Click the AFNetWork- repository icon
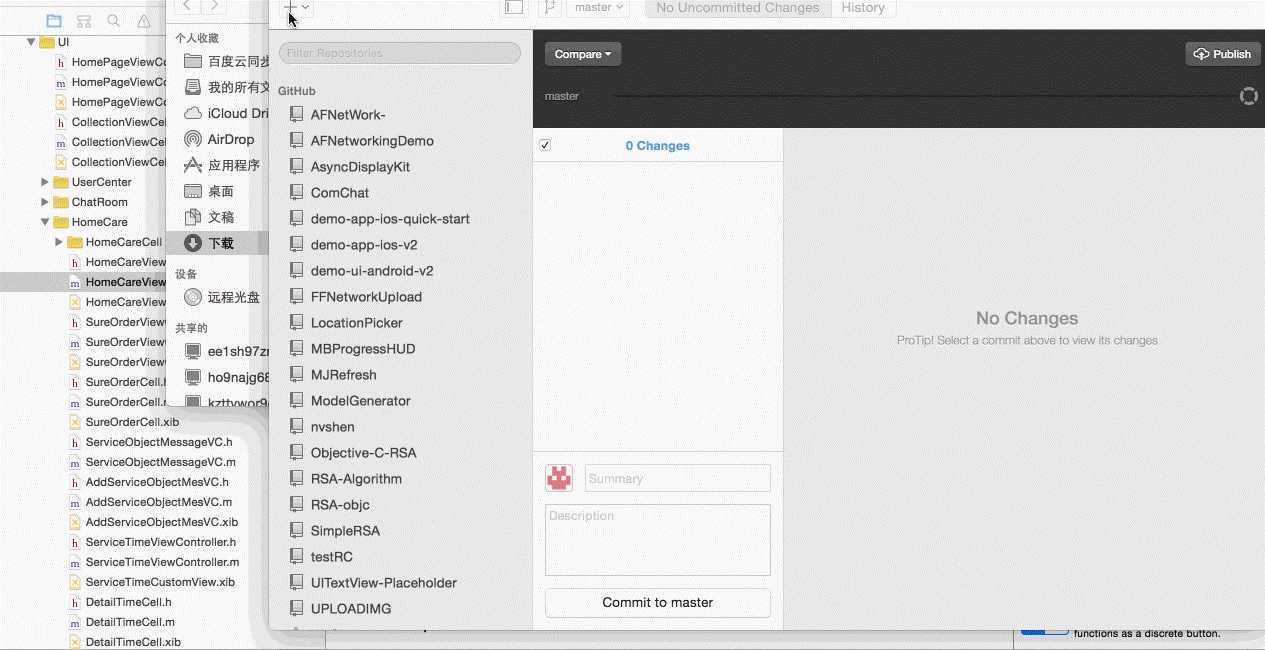 tap(296, 115)
